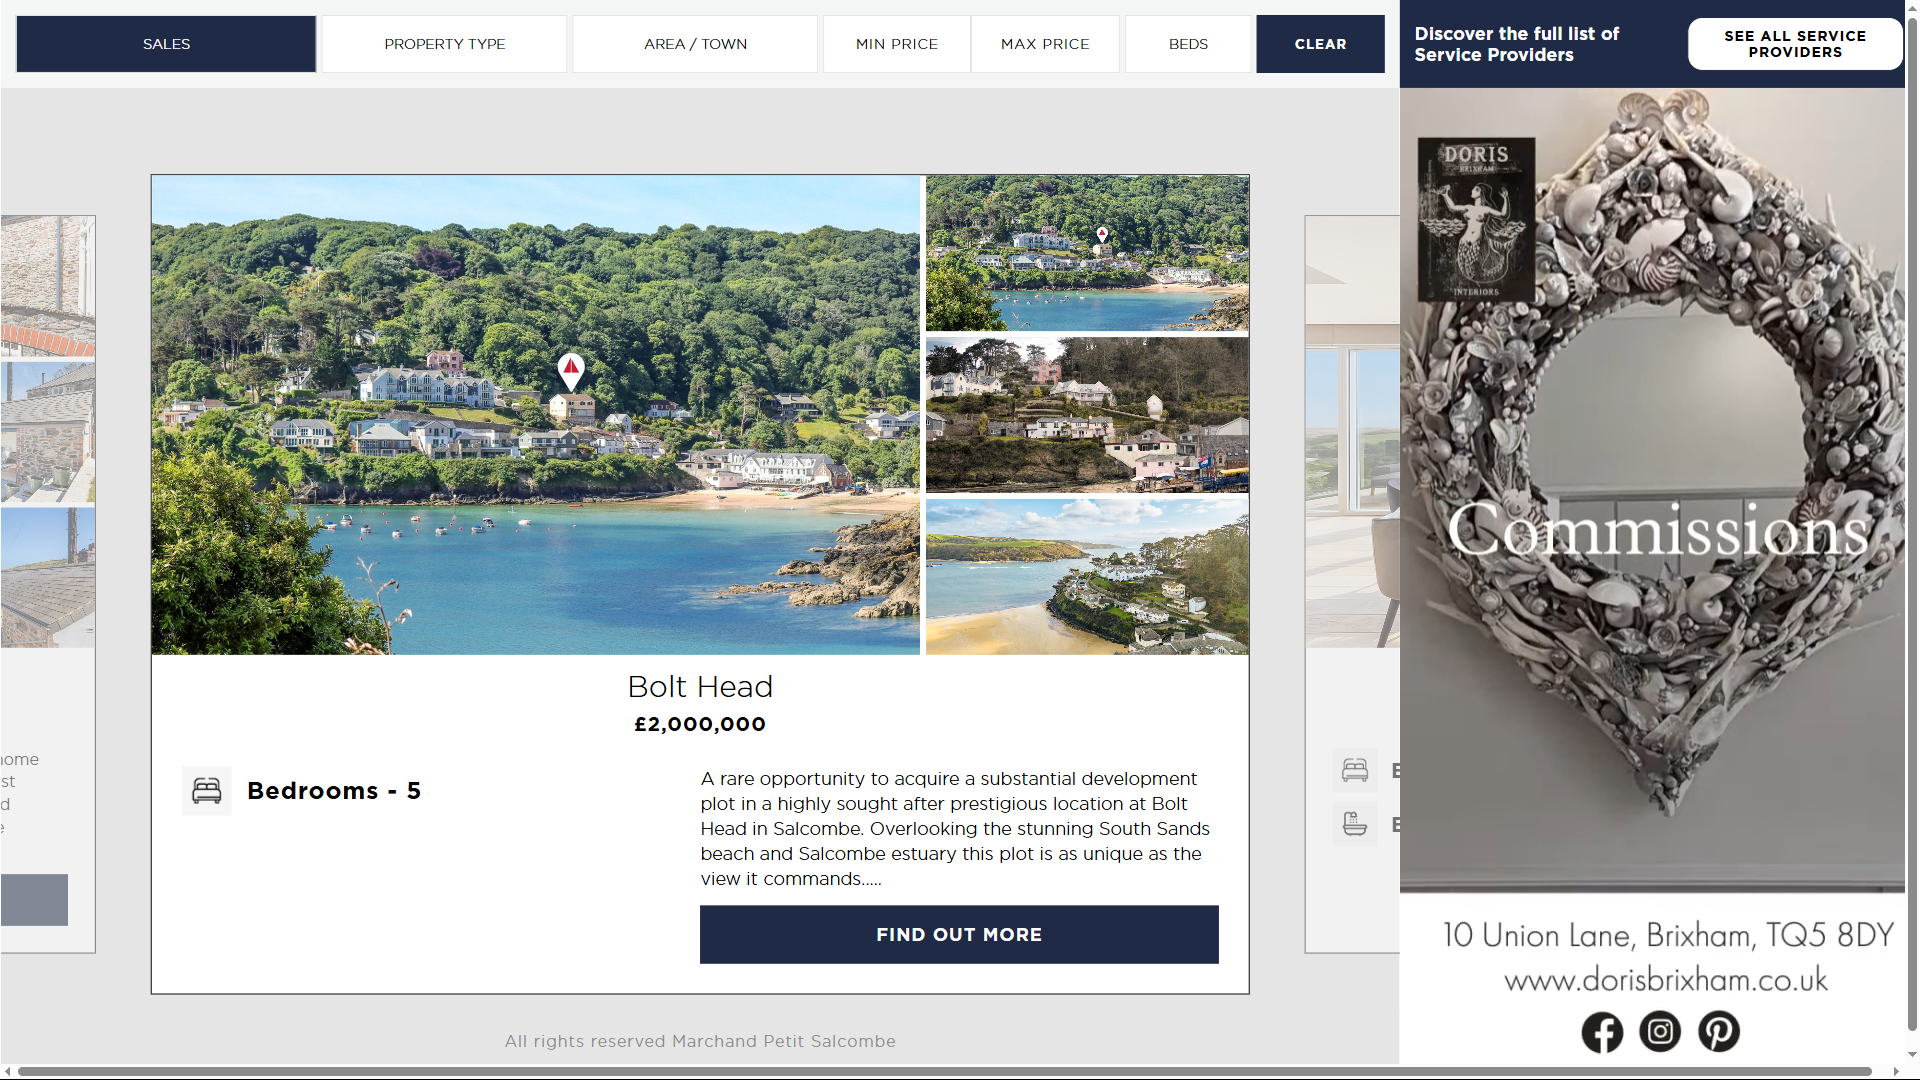Click the Facebook icon in Doris ad
The width and height of the screenshot is (1920, 1080).
tap(1602, 1032)
